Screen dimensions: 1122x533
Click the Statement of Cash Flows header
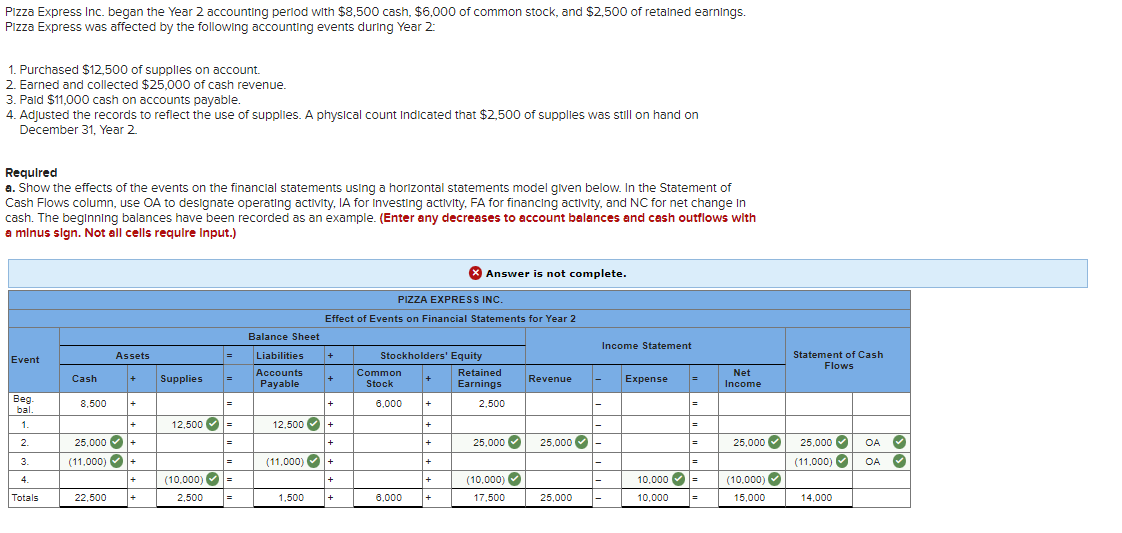(839, 360)
